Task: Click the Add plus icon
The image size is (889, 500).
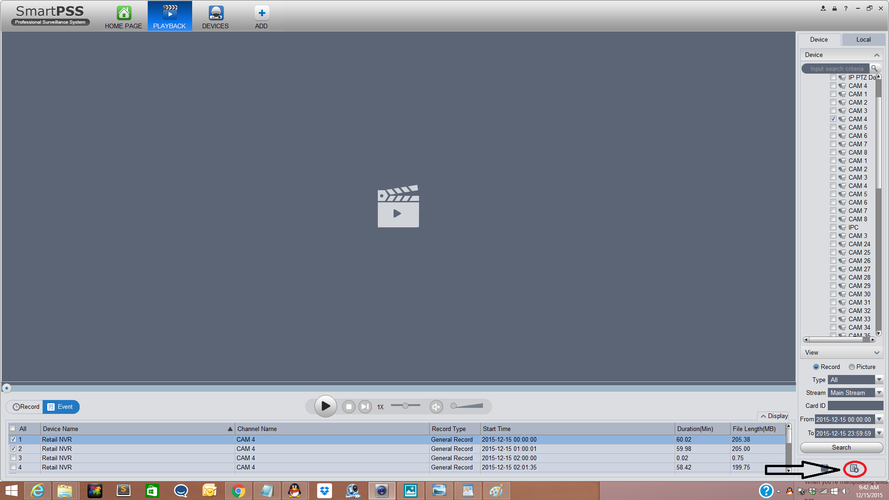Action: point(261,15)
